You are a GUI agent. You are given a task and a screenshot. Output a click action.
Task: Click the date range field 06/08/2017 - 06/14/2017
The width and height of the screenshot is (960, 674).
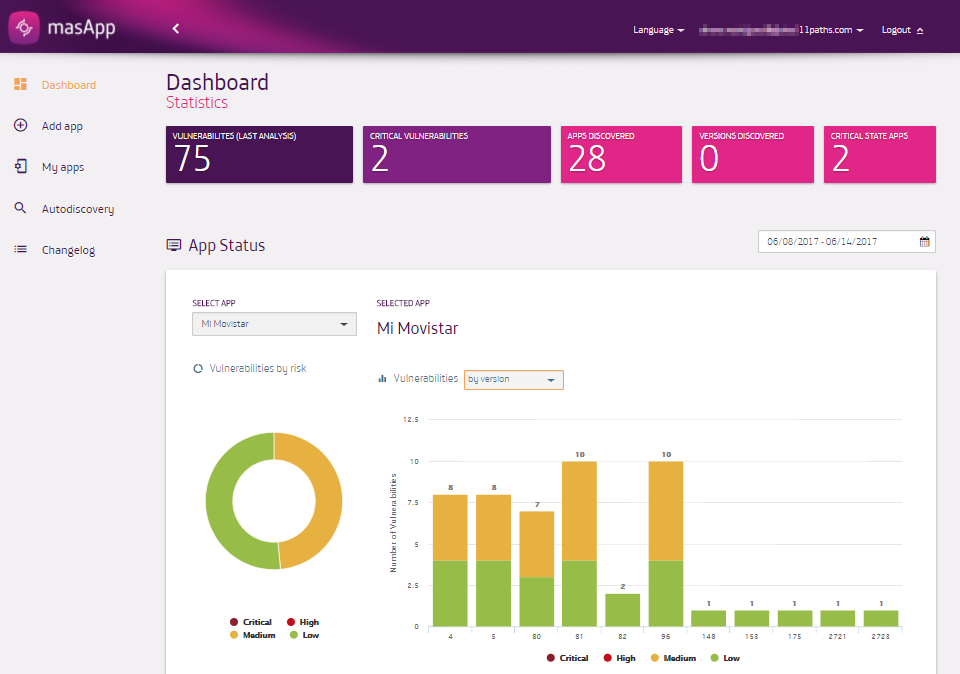[847, 242]
